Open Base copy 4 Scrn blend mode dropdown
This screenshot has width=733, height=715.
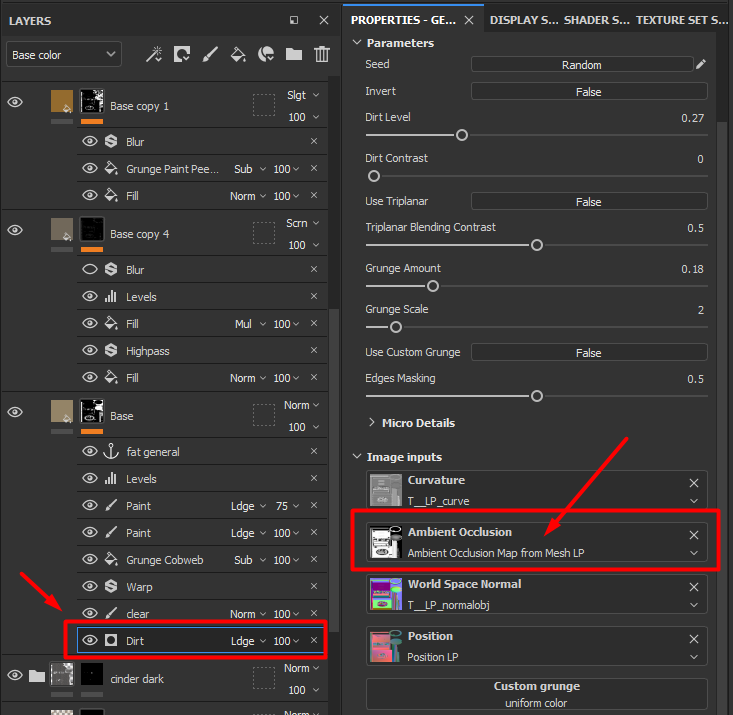[x=303, y=223]
